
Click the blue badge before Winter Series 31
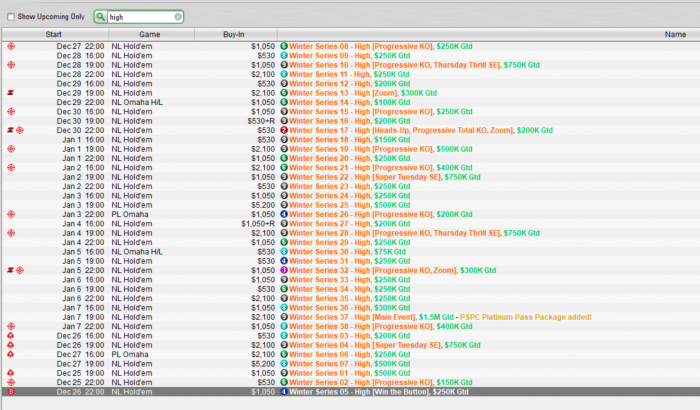[283, 261]
